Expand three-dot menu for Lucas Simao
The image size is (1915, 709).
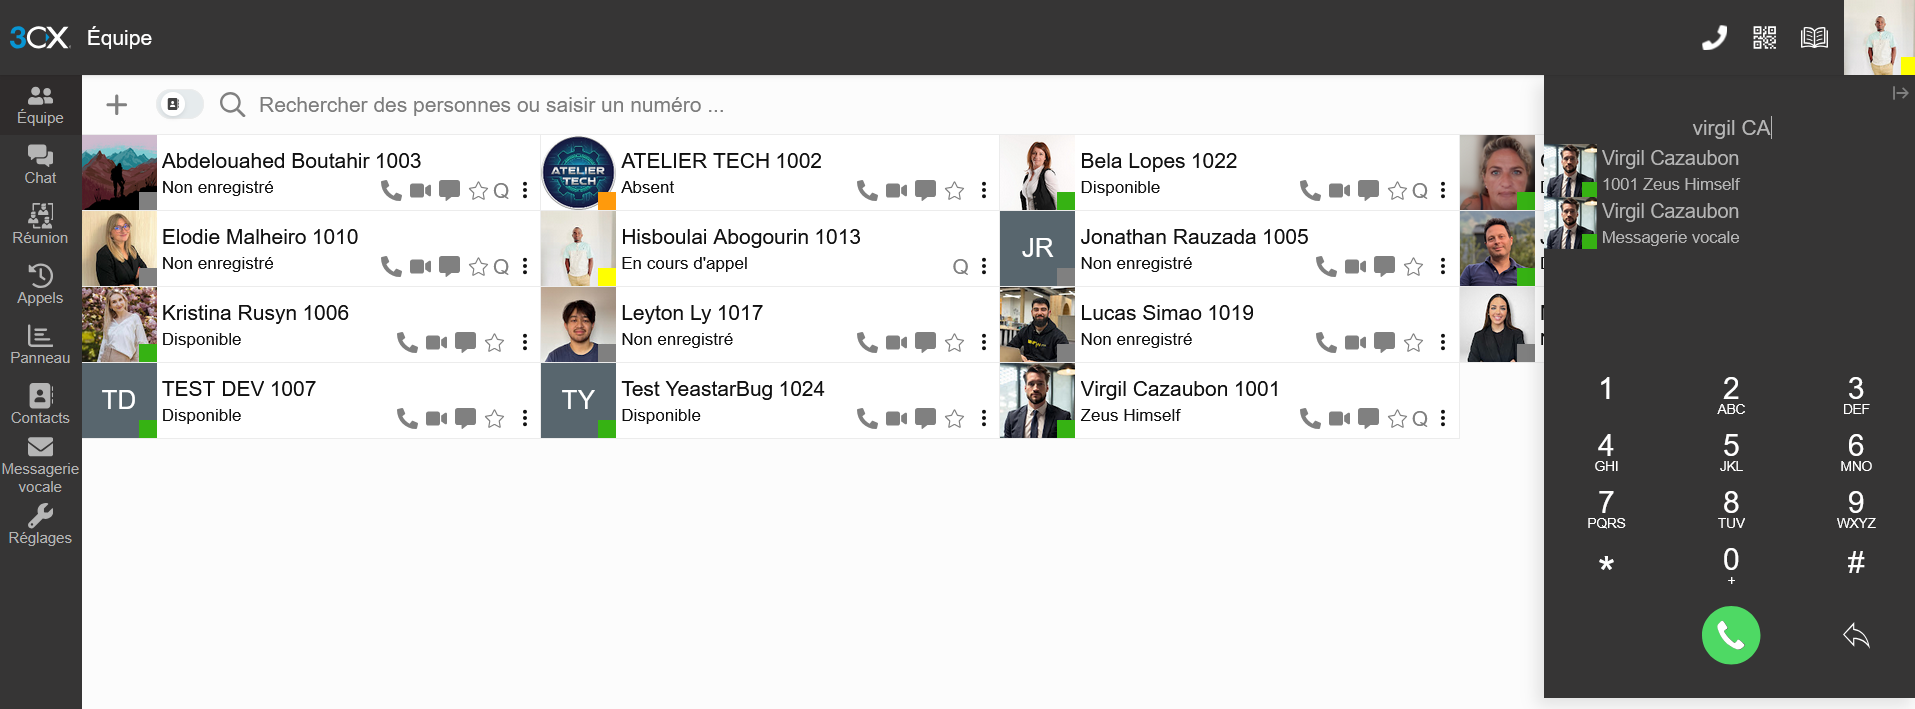coord(1443,342)
